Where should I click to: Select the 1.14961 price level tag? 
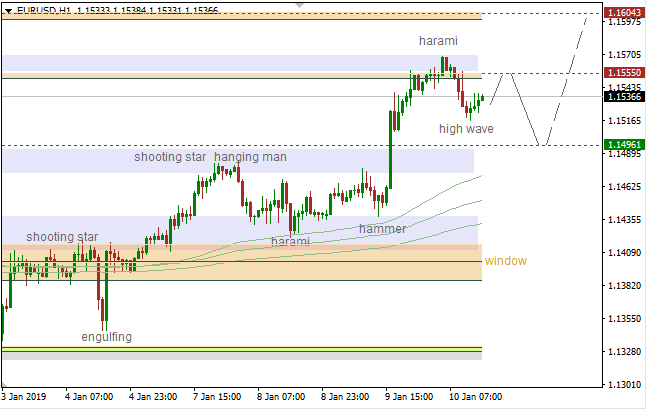point(623,145)
